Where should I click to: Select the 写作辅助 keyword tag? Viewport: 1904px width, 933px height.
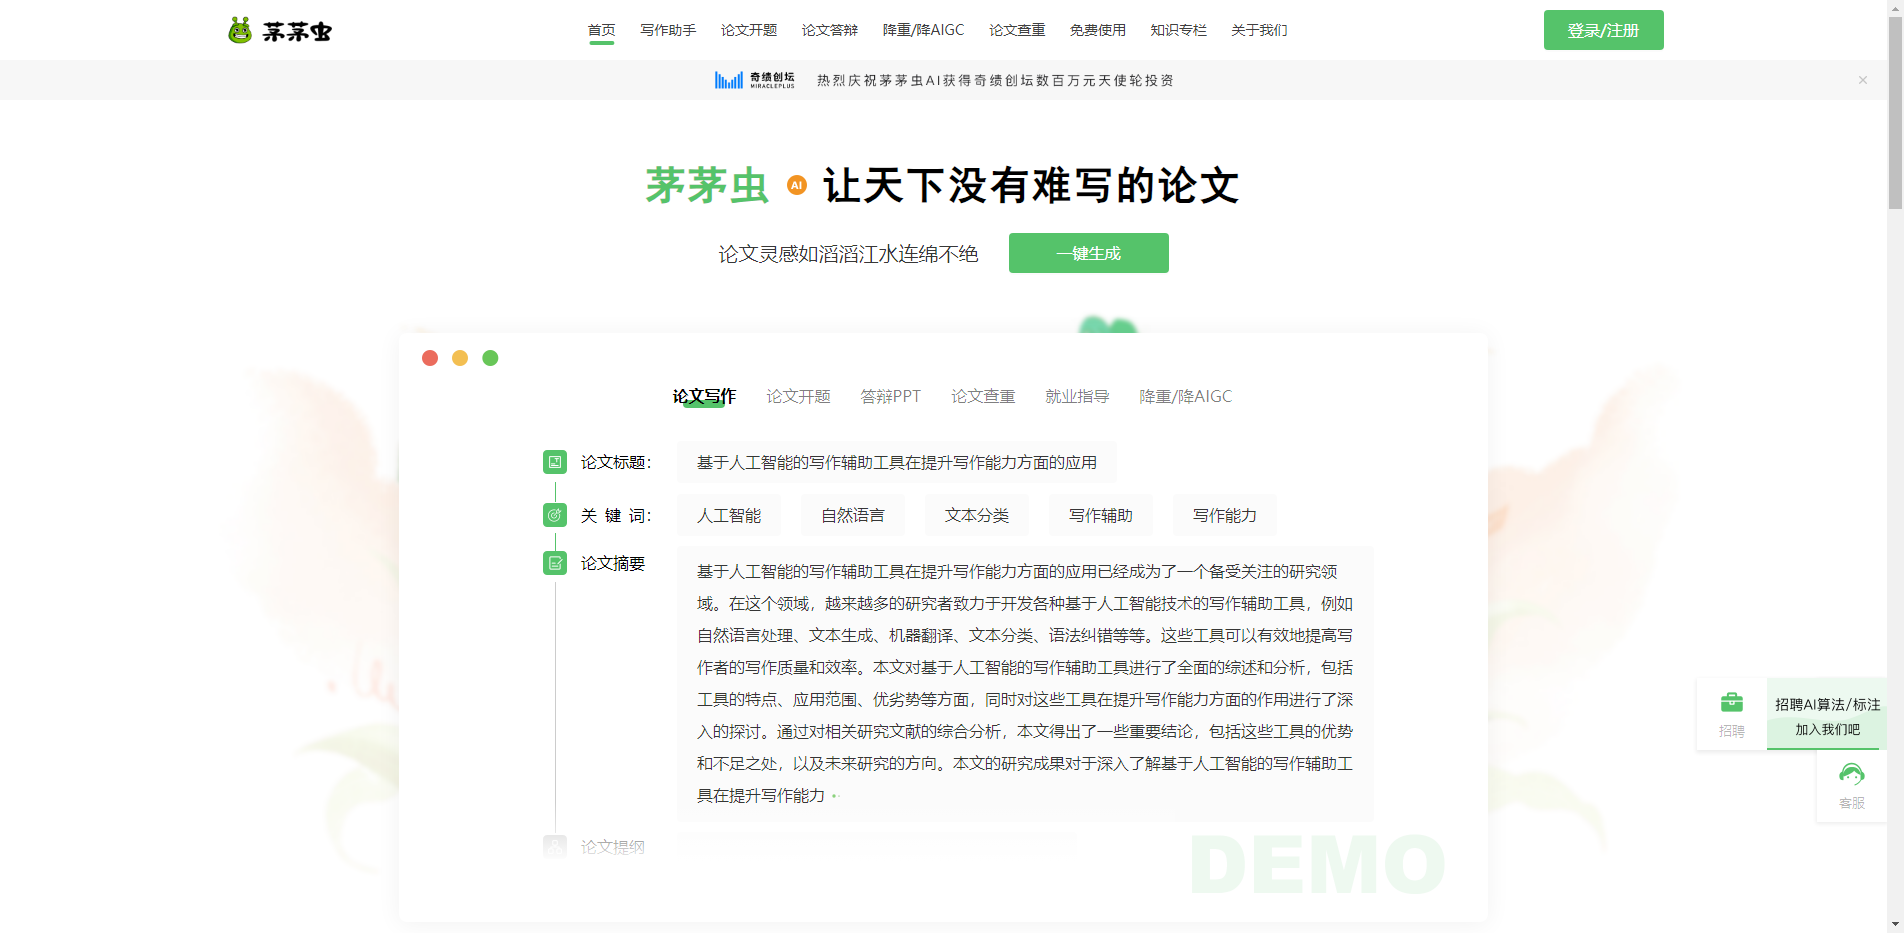point(1101,515)
